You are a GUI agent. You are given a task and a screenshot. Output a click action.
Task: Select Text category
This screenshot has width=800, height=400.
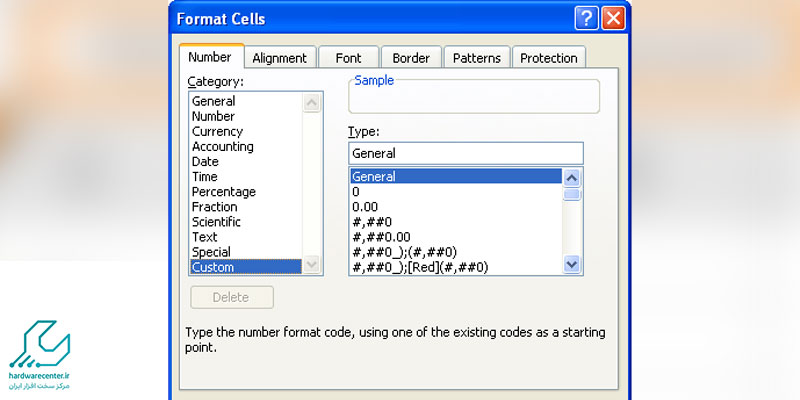(x=246, y=237)
